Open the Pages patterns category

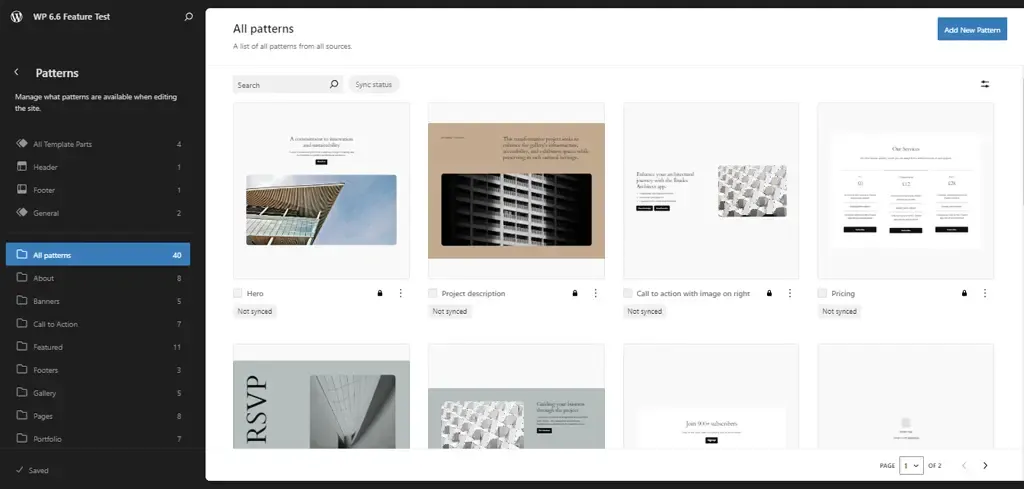(x=98, y=415)
